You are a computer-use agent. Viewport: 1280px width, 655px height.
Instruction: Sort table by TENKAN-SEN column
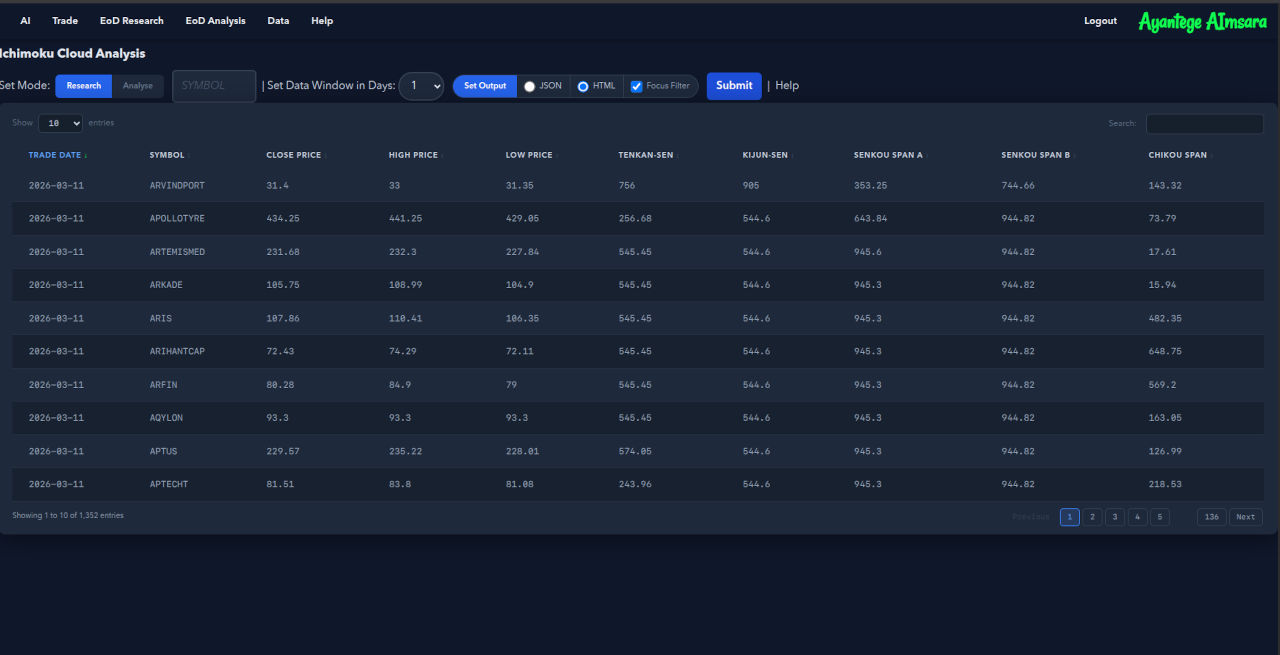[648, 155]
